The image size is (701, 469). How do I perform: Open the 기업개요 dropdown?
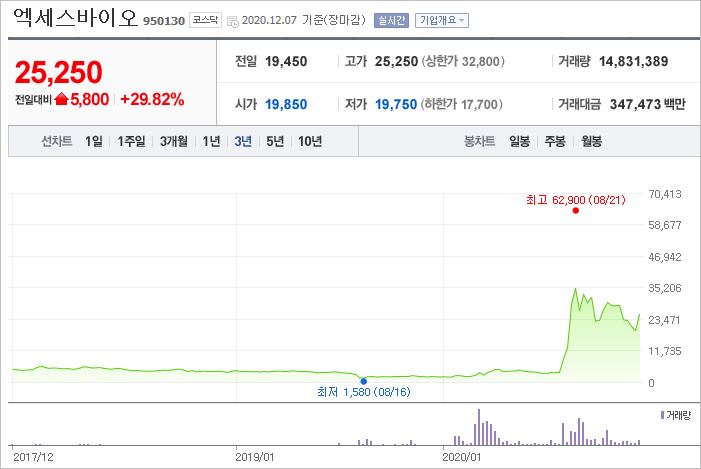(x=442, y=21)
